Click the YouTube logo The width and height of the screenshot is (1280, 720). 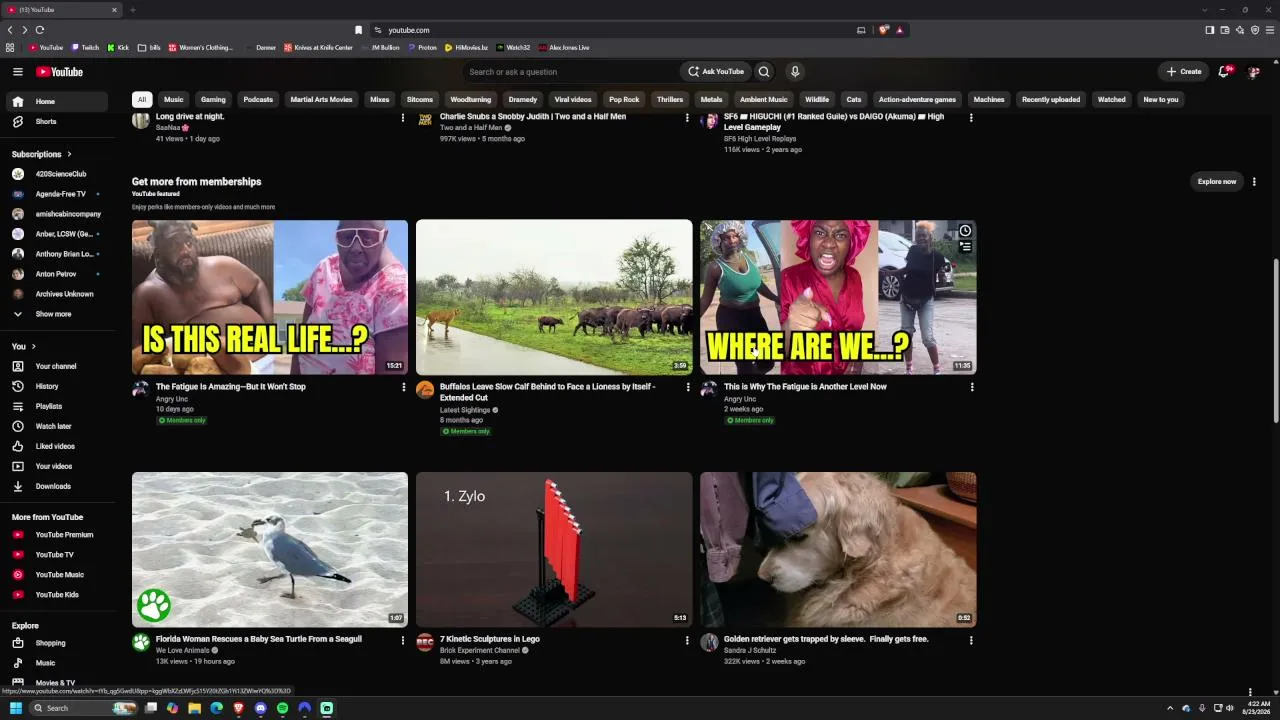point(60,72)
